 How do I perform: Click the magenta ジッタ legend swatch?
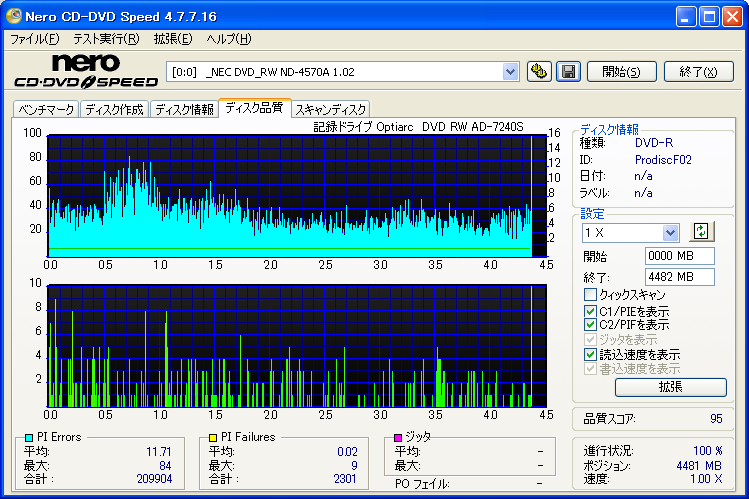(397, 437)
